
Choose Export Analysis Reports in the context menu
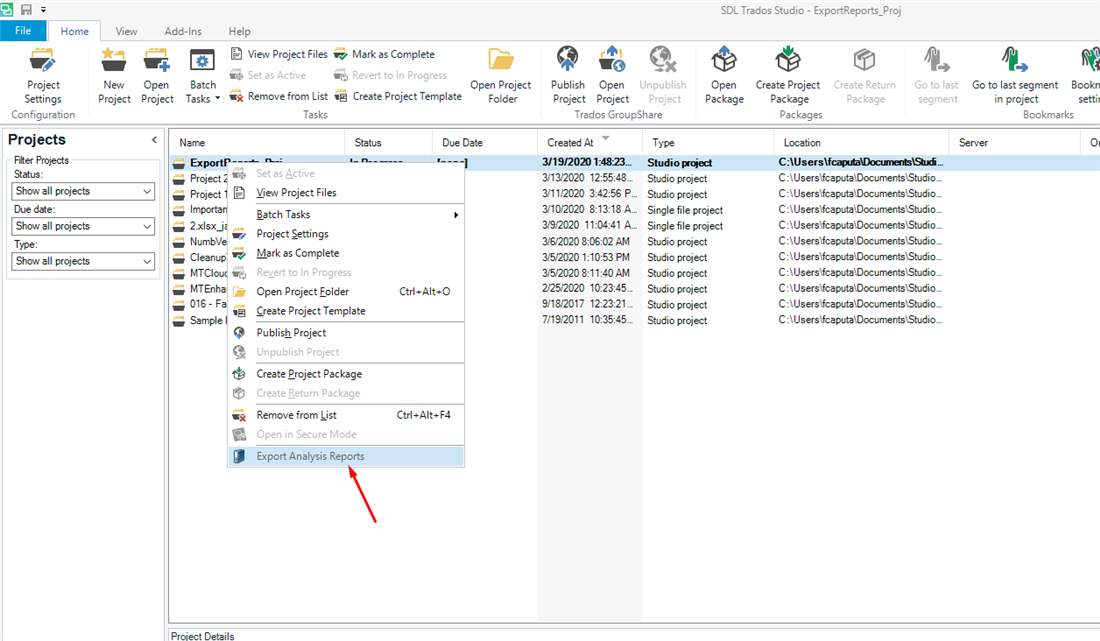346,456
